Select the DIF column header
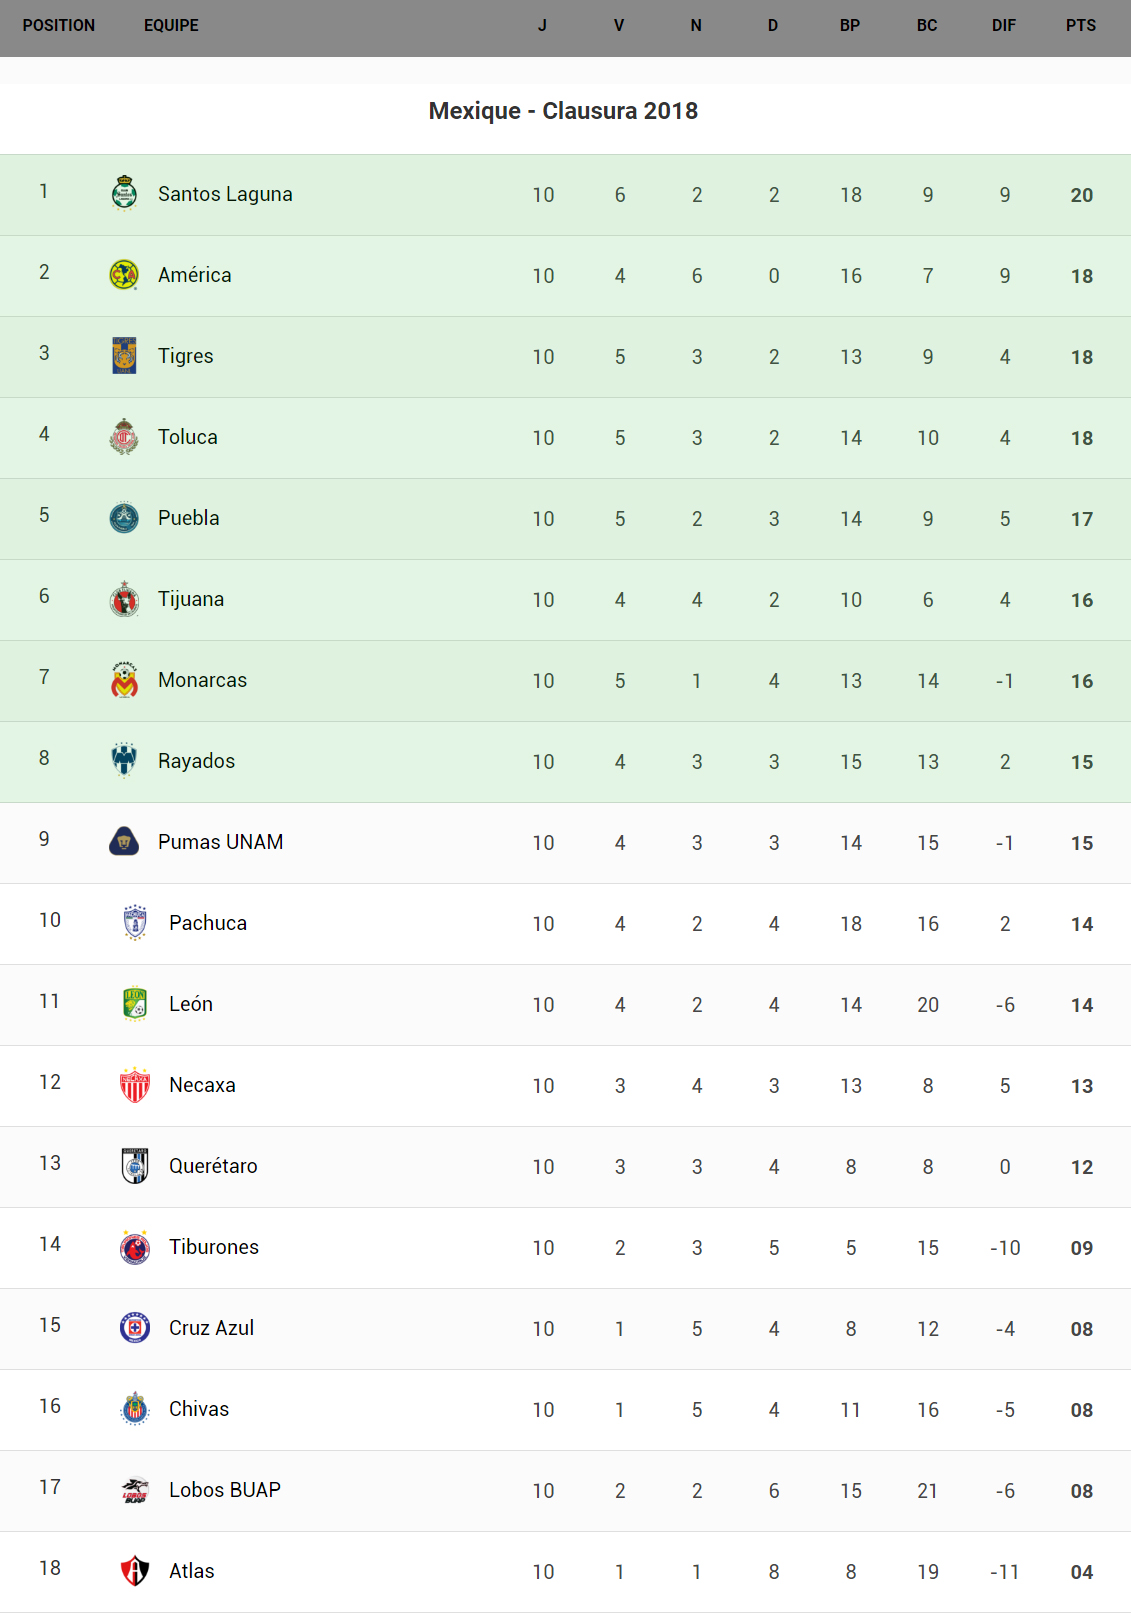 pyautogui.click(x=1003, y=26)
